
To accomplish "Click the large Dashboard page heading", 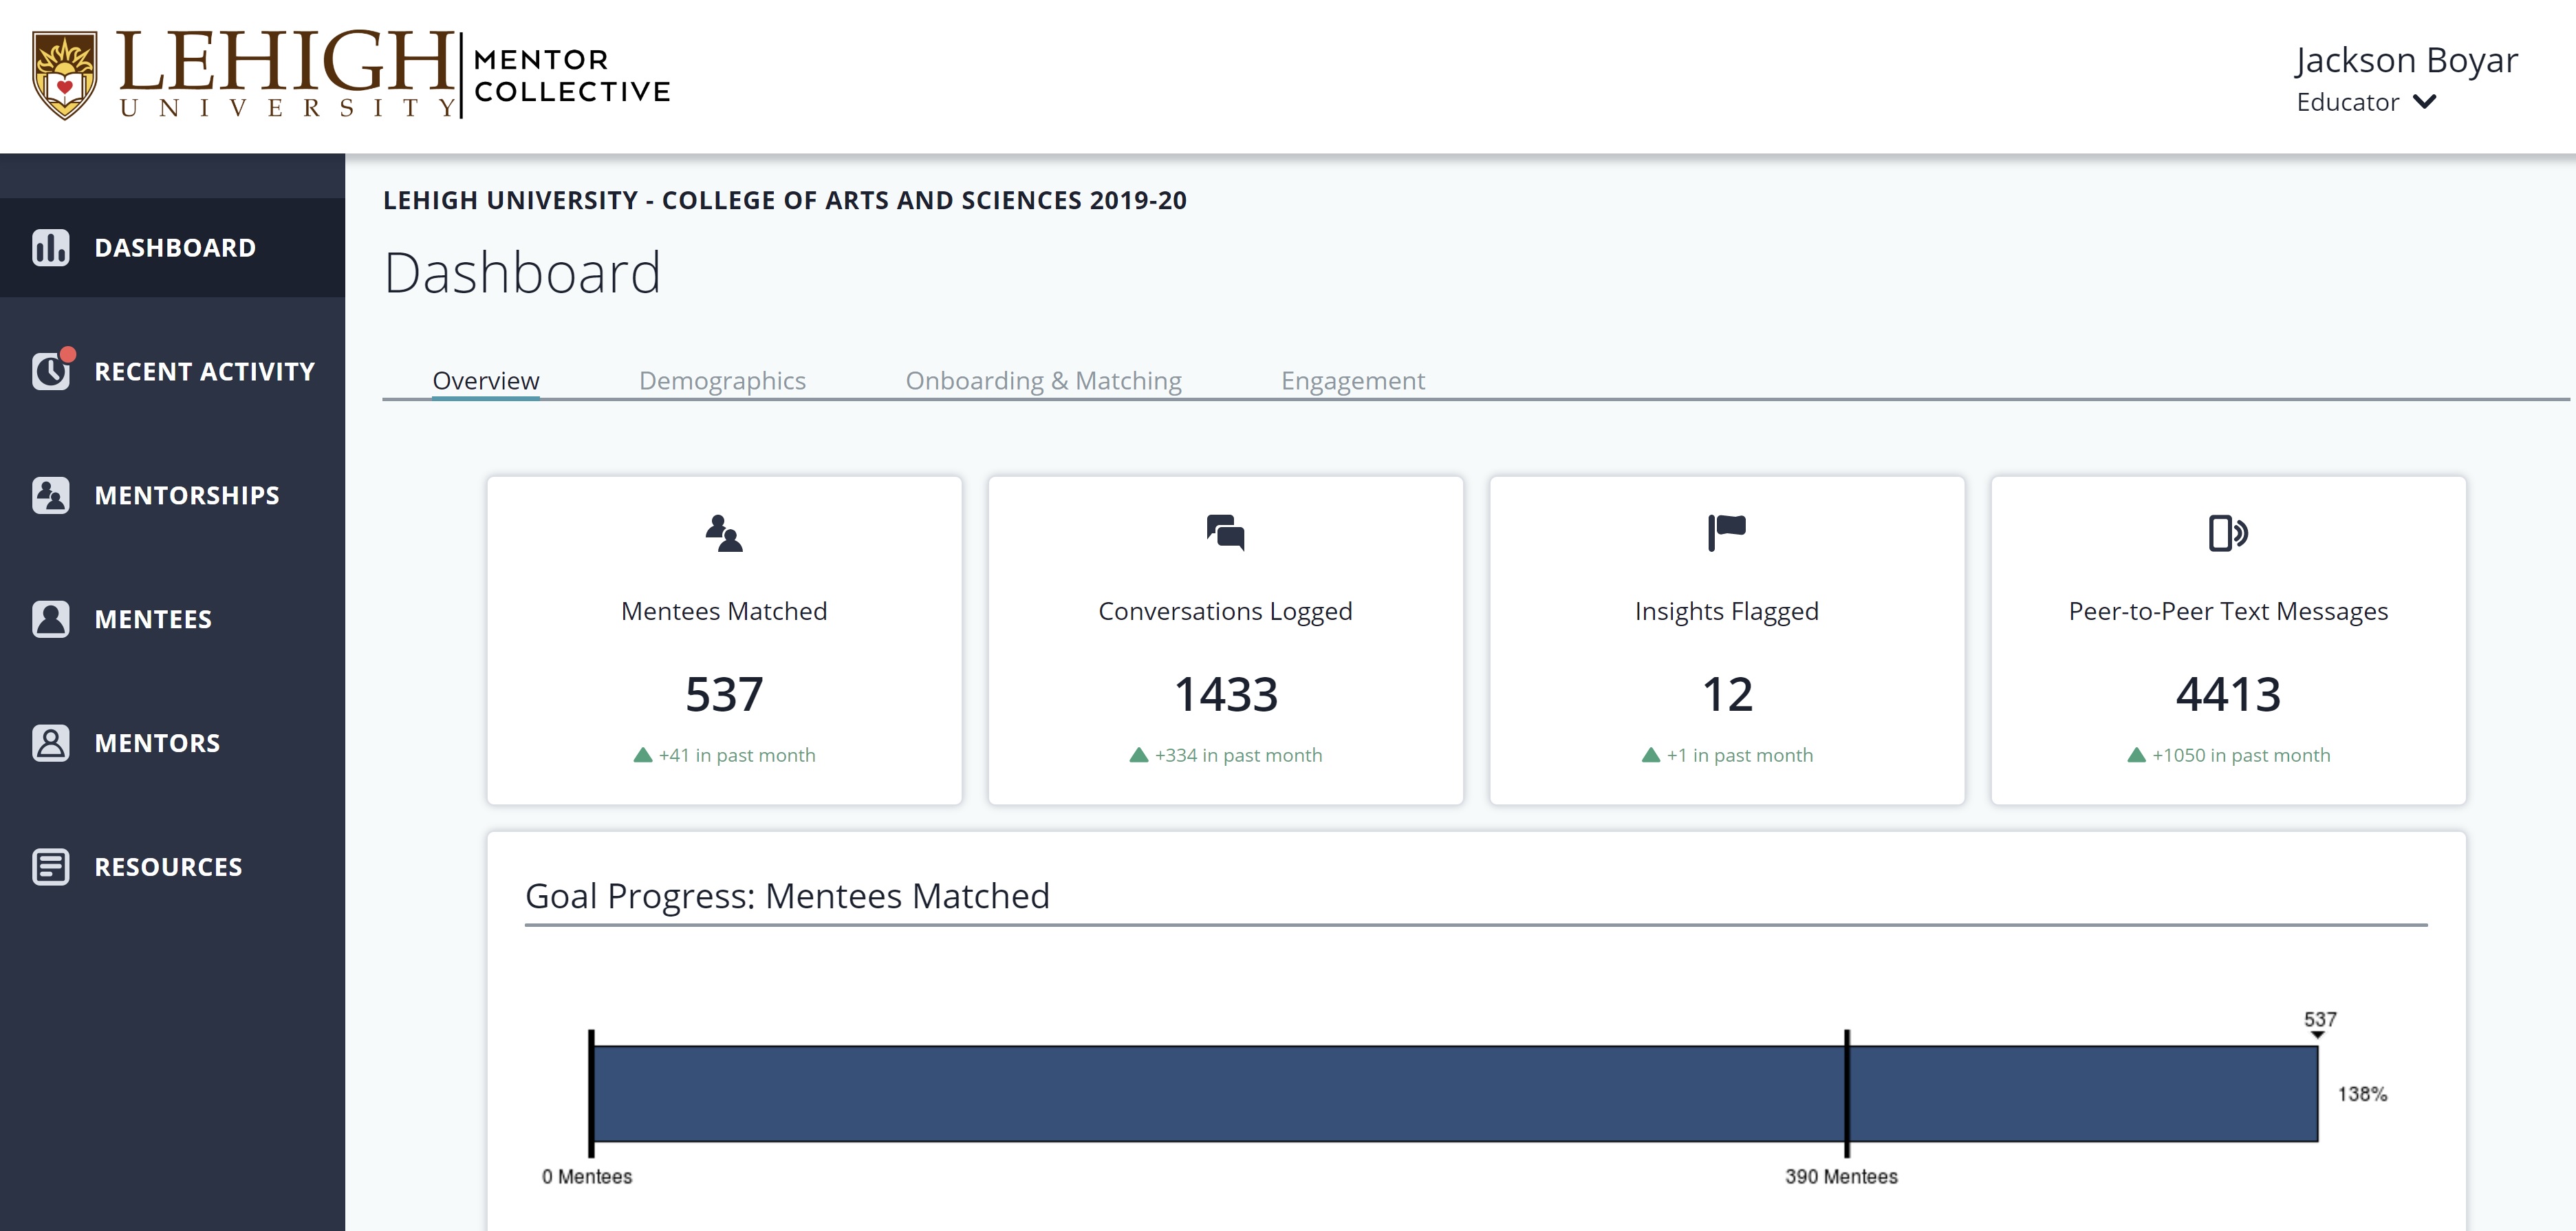I will click(522, 272).
